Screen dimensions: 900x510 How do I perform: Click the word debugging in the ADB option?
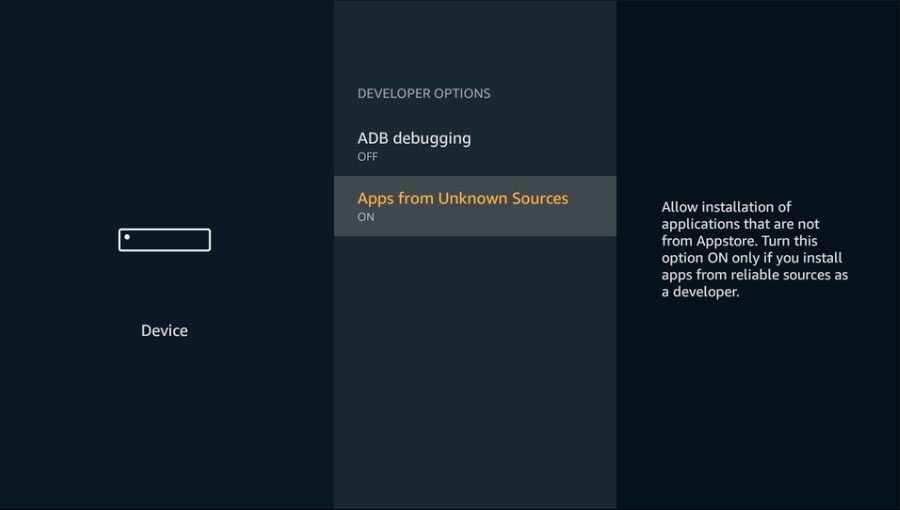[x=432, y=139]
